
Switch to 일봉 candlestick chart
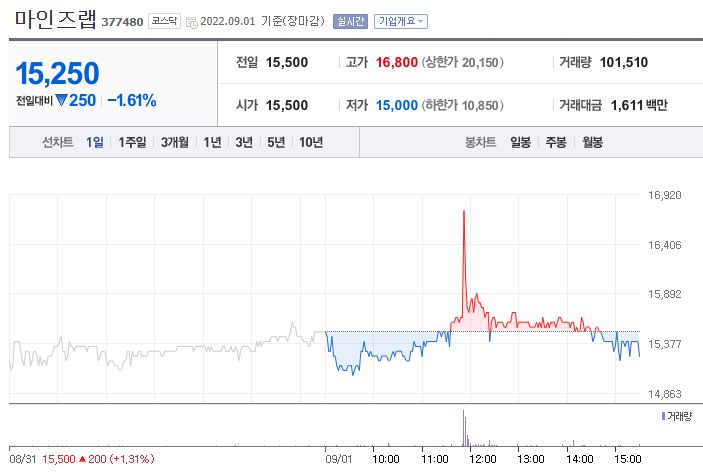tap(521, 143)
